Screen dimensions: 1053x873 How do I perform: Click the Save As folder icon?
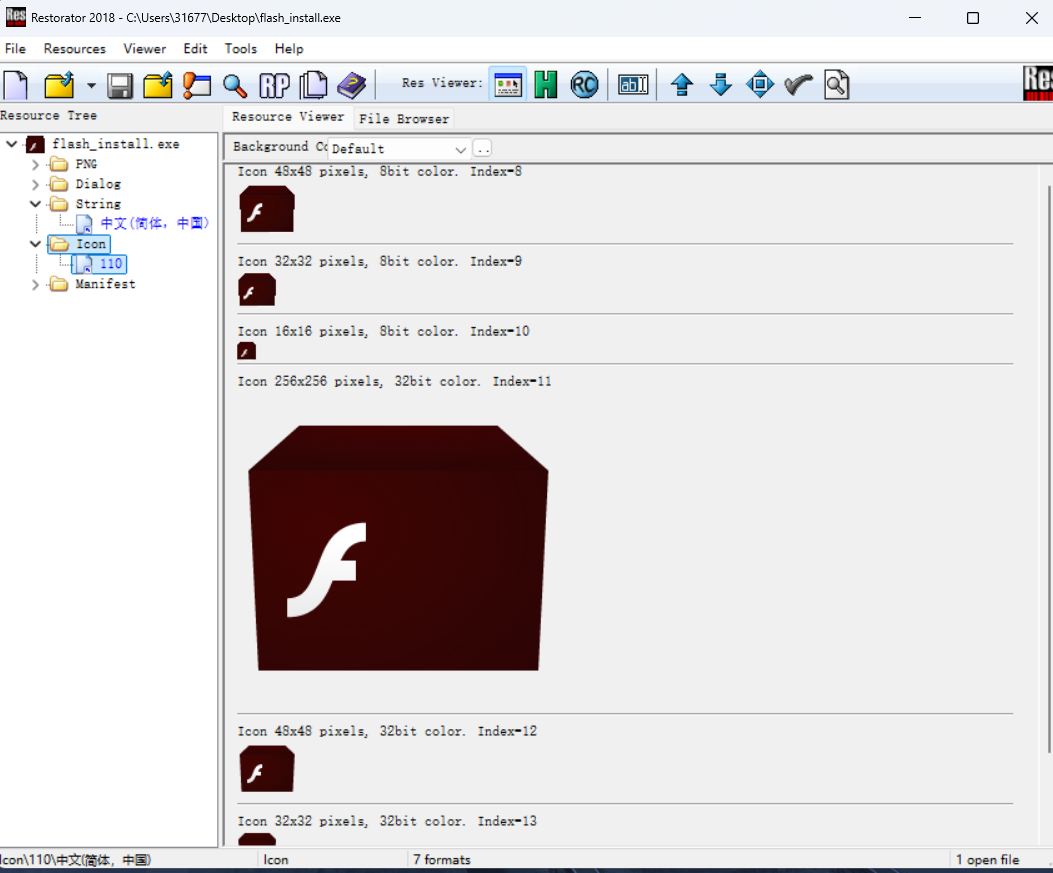point(158,85)
